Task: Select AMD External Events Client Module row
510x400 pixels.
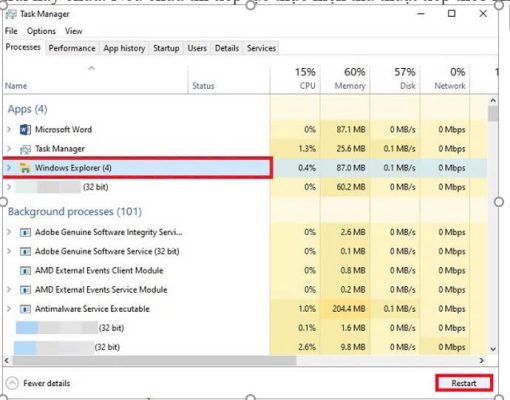Action: click(x=245, y=270)
